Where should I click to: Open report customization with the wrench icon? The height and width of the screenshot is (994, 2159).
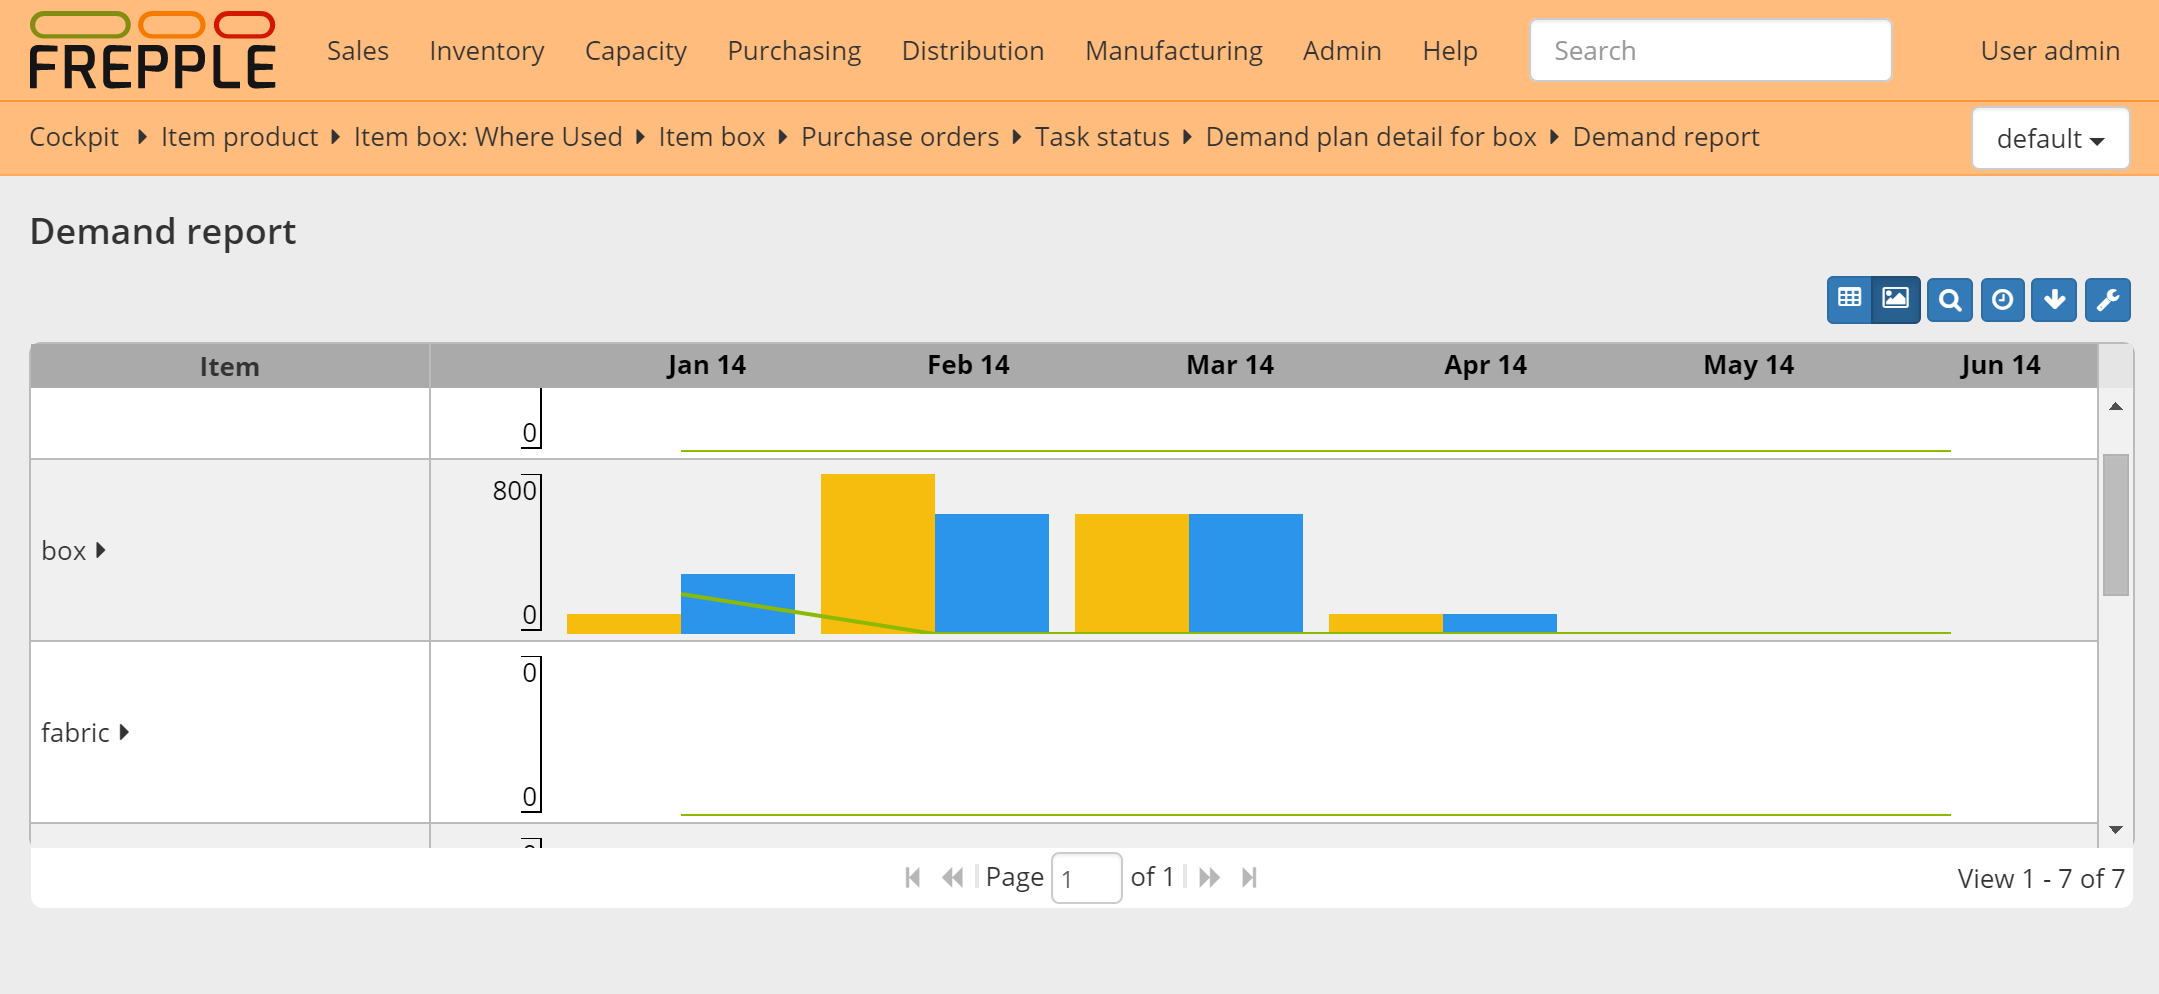coord(2108,299)
